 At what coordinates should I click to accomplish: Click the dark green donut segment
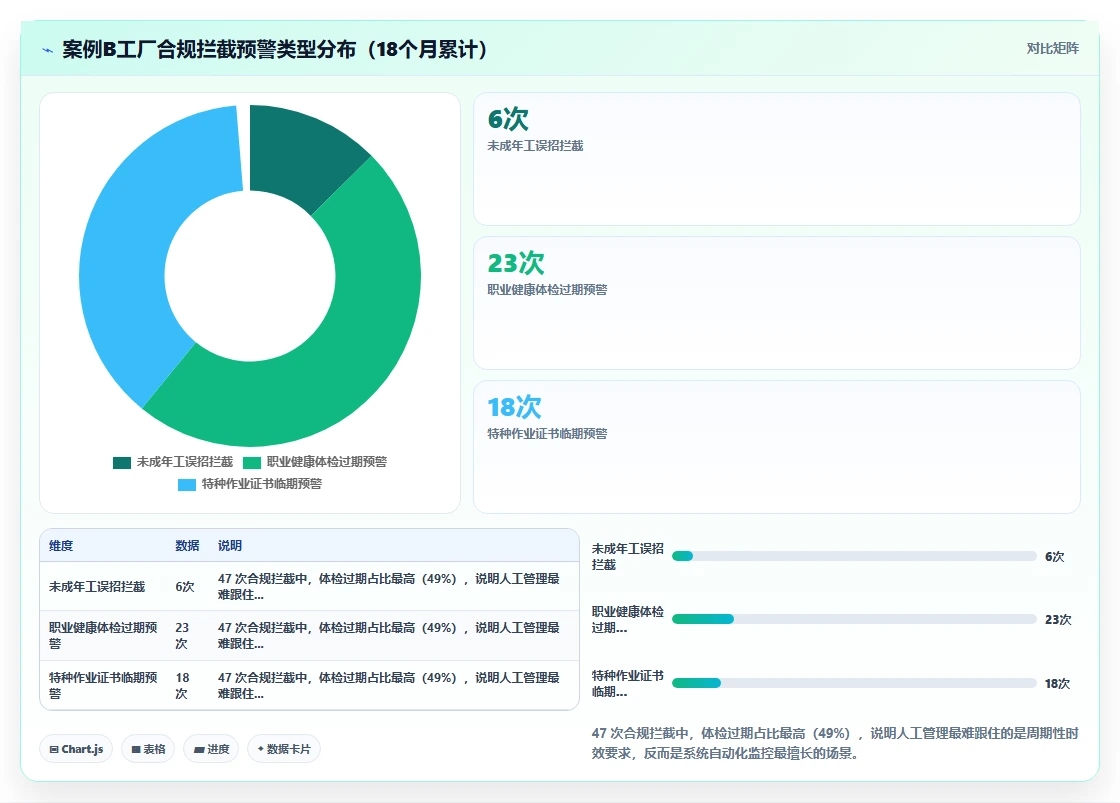coord(303,155)
